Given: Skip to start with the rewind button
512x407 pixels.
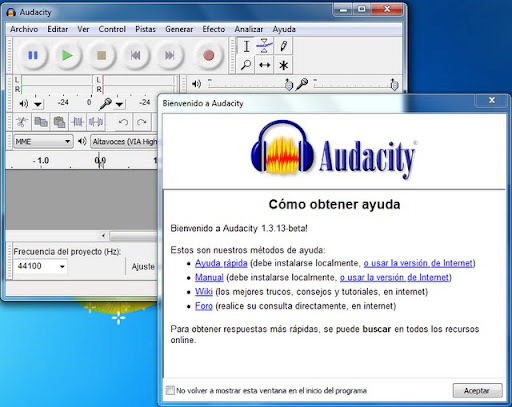Looking at the screenshot, I should click(135, 55).
